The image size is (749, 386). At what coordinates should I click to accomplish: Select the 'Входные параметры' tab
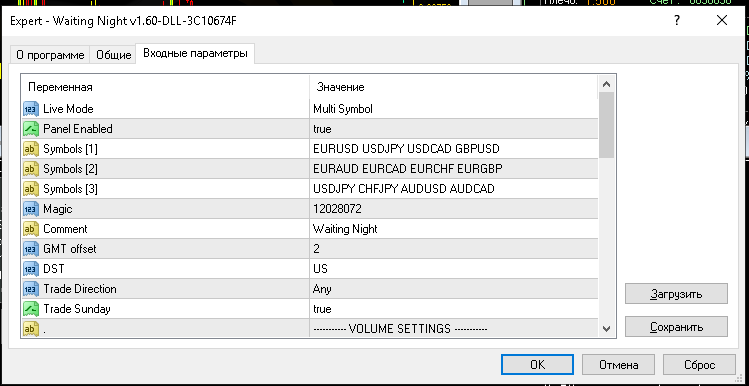coord(195,54)
